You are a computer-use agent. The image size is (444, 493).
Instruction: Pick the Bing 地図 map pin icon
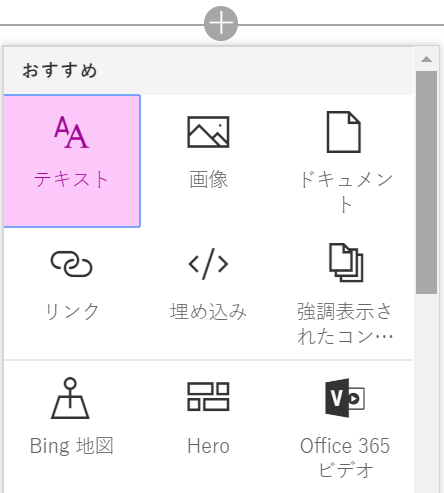[x=70, y=398]
